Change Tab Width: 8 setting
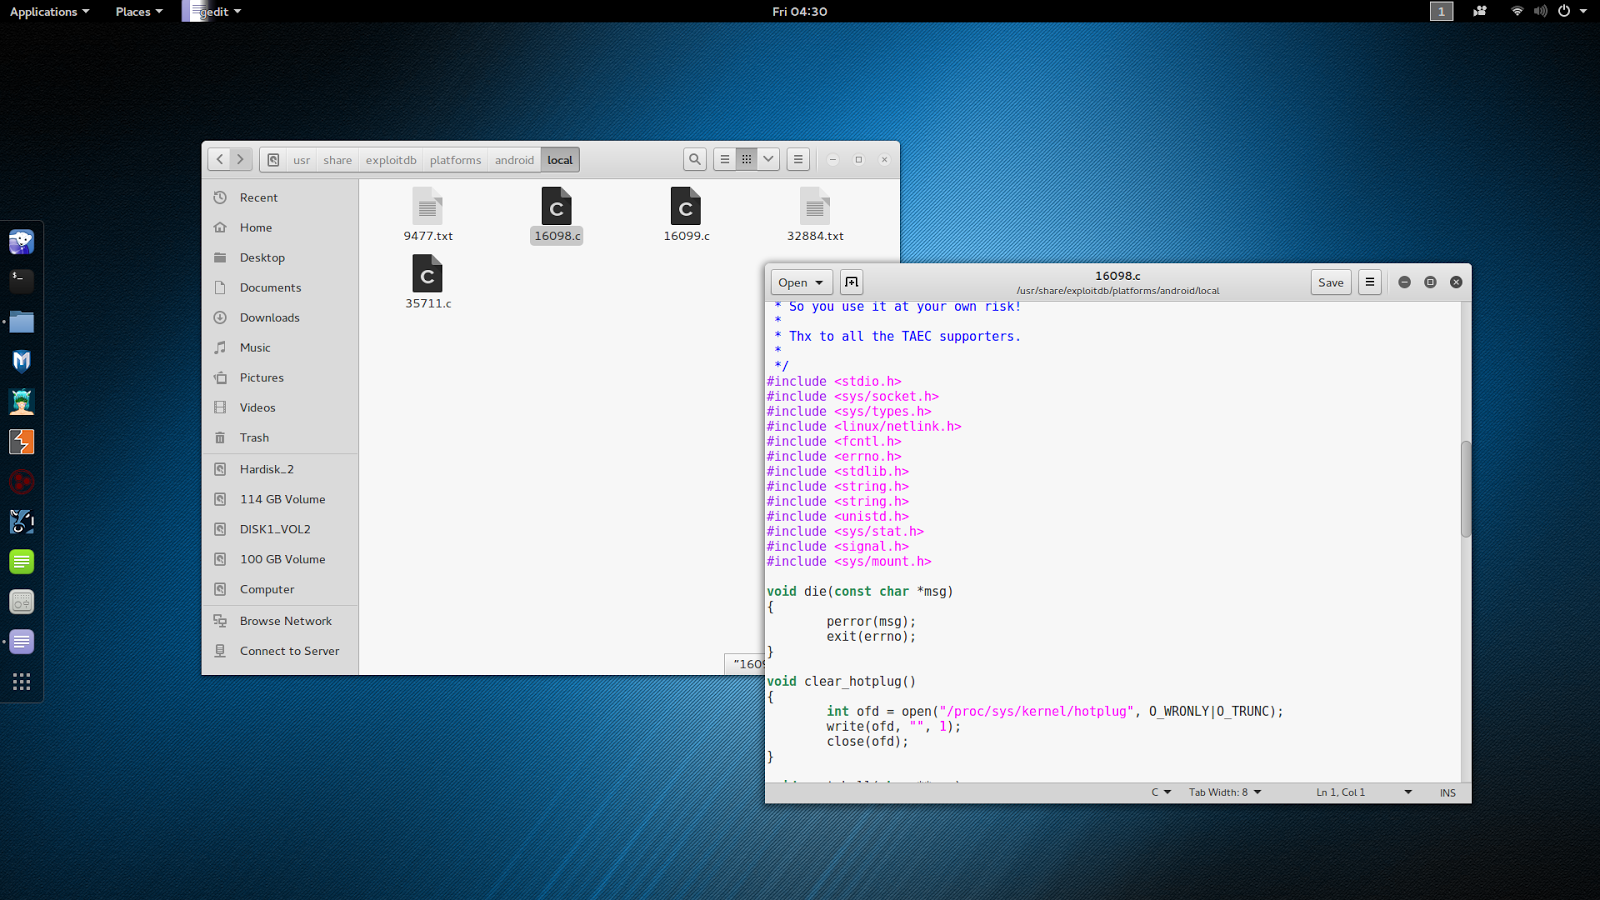This screenshot has width=1600, height=900. pos(1222,791)
